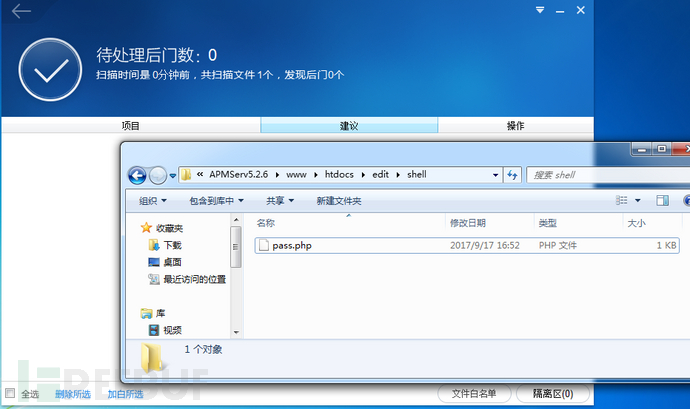The image size is (690, 409).
Task: Open the view options dropdown arrow
Action: pos(638,201)
